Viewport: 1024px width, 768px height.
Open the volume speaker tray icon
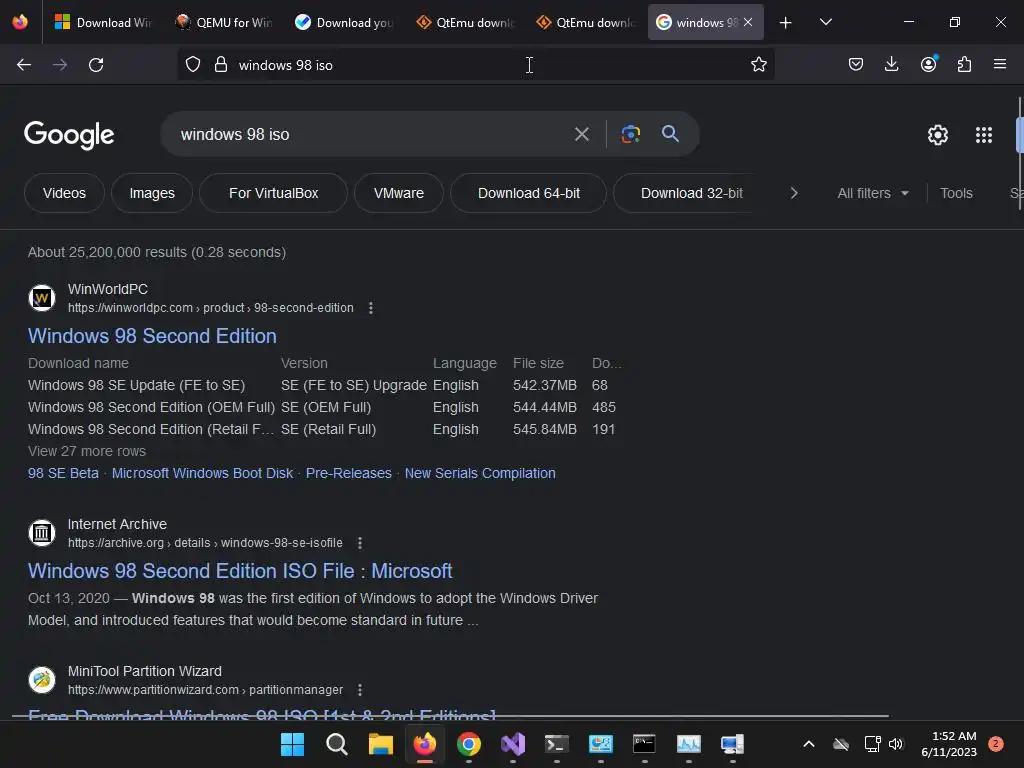(x=896, y=744)
